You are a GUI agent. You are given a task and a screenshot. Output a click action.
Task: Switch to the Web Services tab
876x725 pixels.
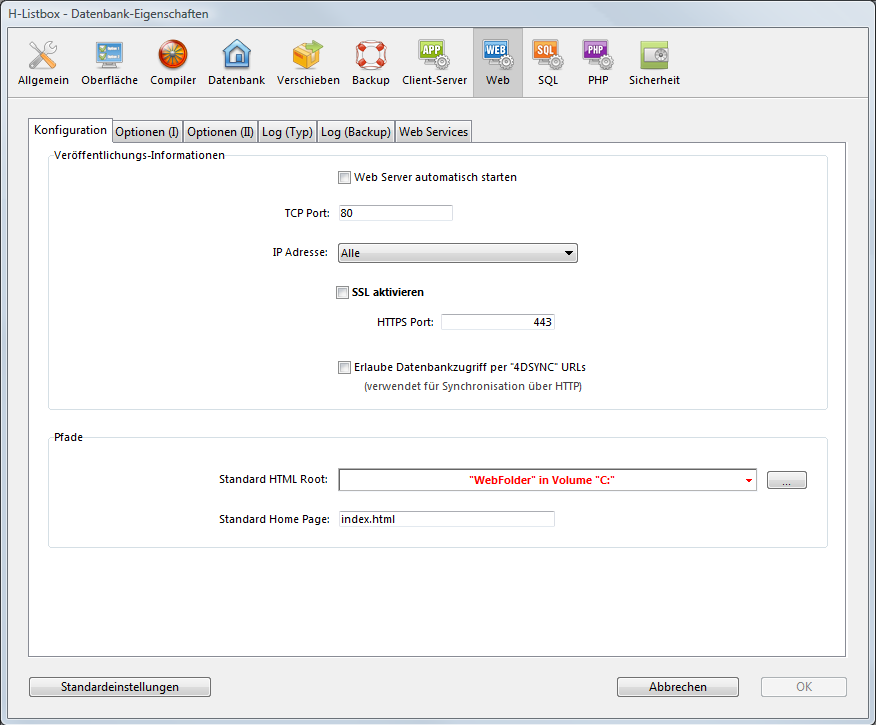434,132
